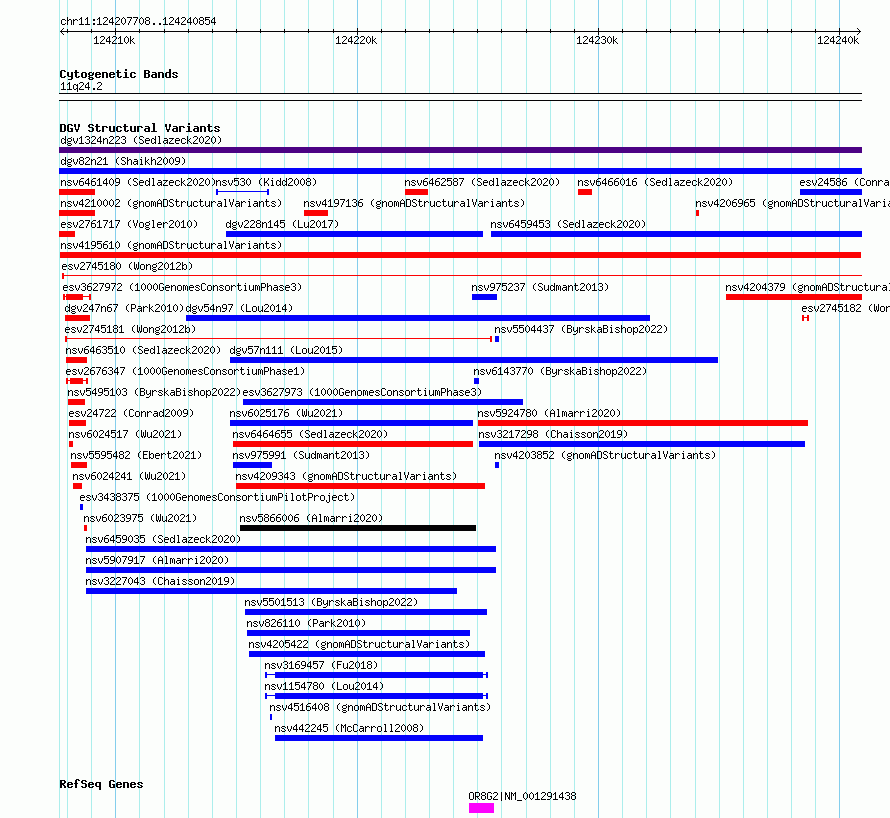Select nsv6463510 (Sedlazeck2020) label

(x=143, y=350)
